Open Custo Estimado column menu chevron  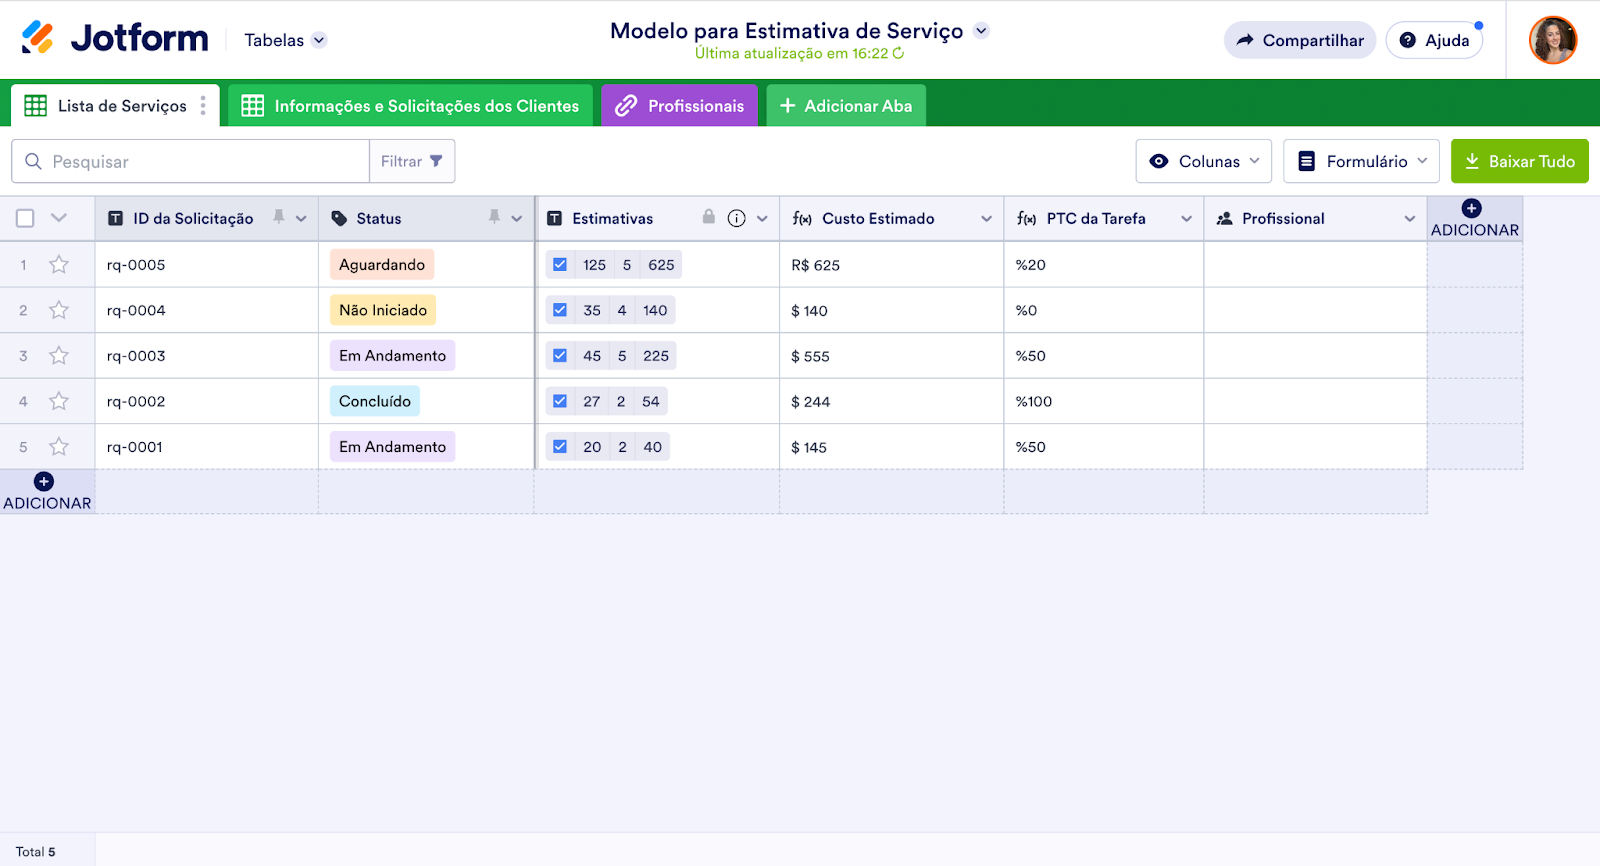986,218
